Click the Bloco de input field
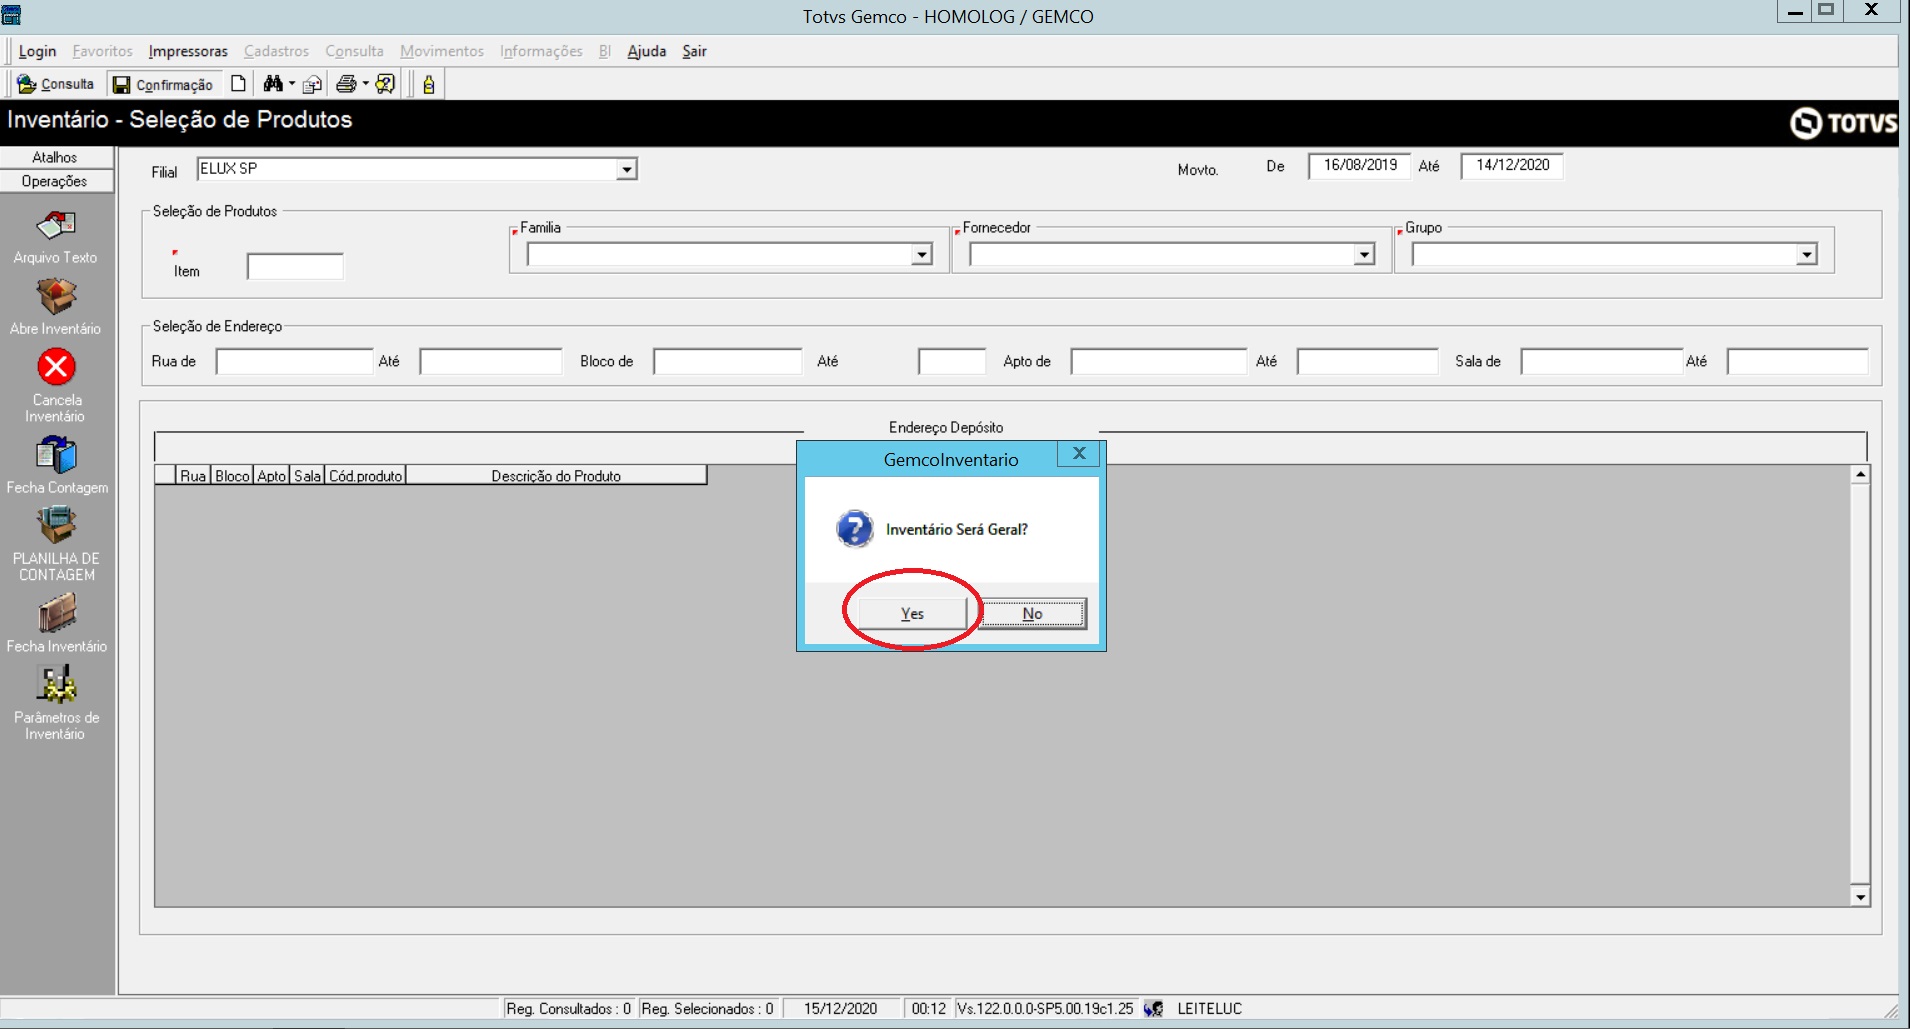Image resolution: width=1910 pixels, height=1029 pixels. tap(727, 361)
